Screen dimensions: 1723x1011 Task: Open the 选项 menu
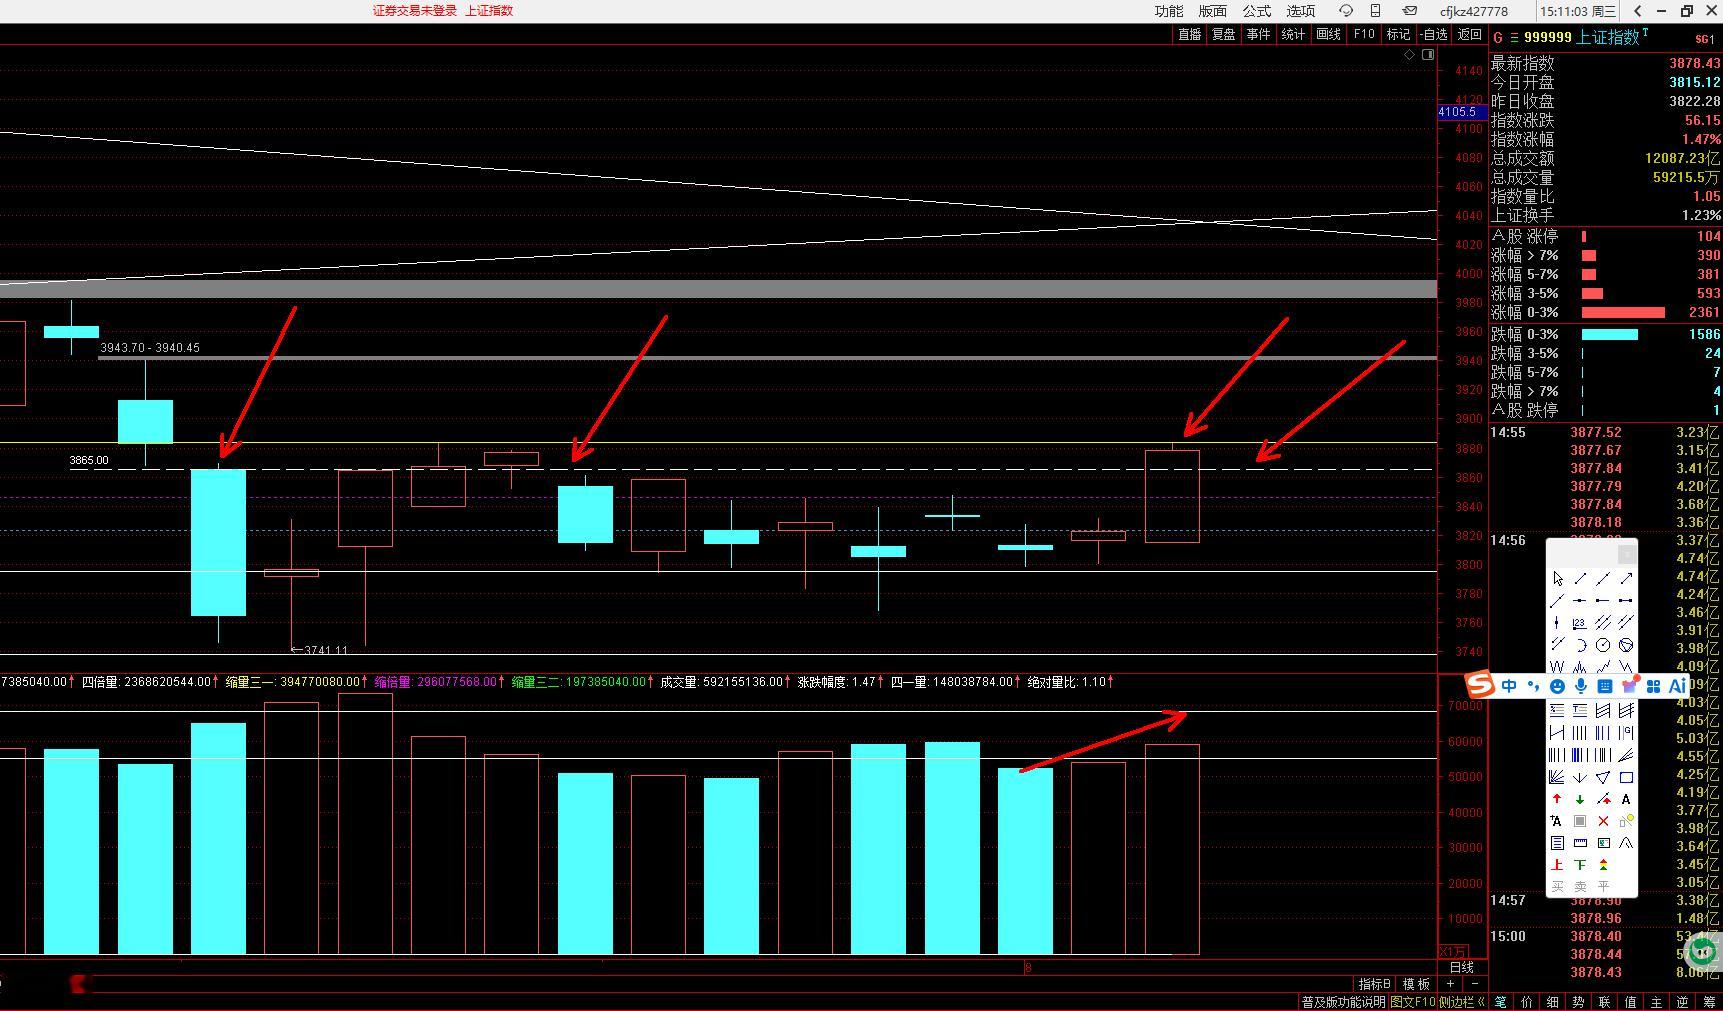(x=1300, y=11)
